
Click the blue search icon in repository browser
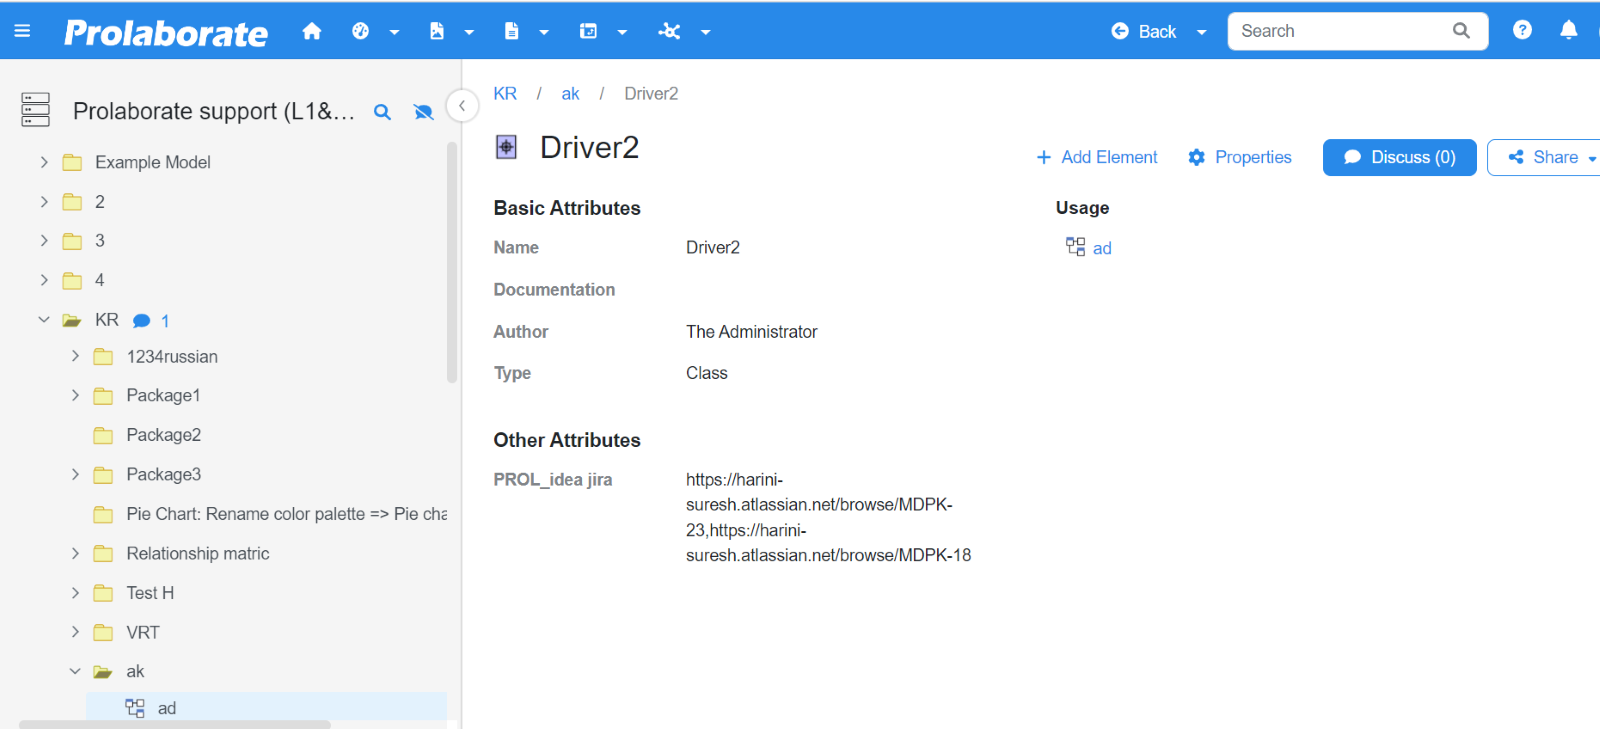[x=382, y=112]
